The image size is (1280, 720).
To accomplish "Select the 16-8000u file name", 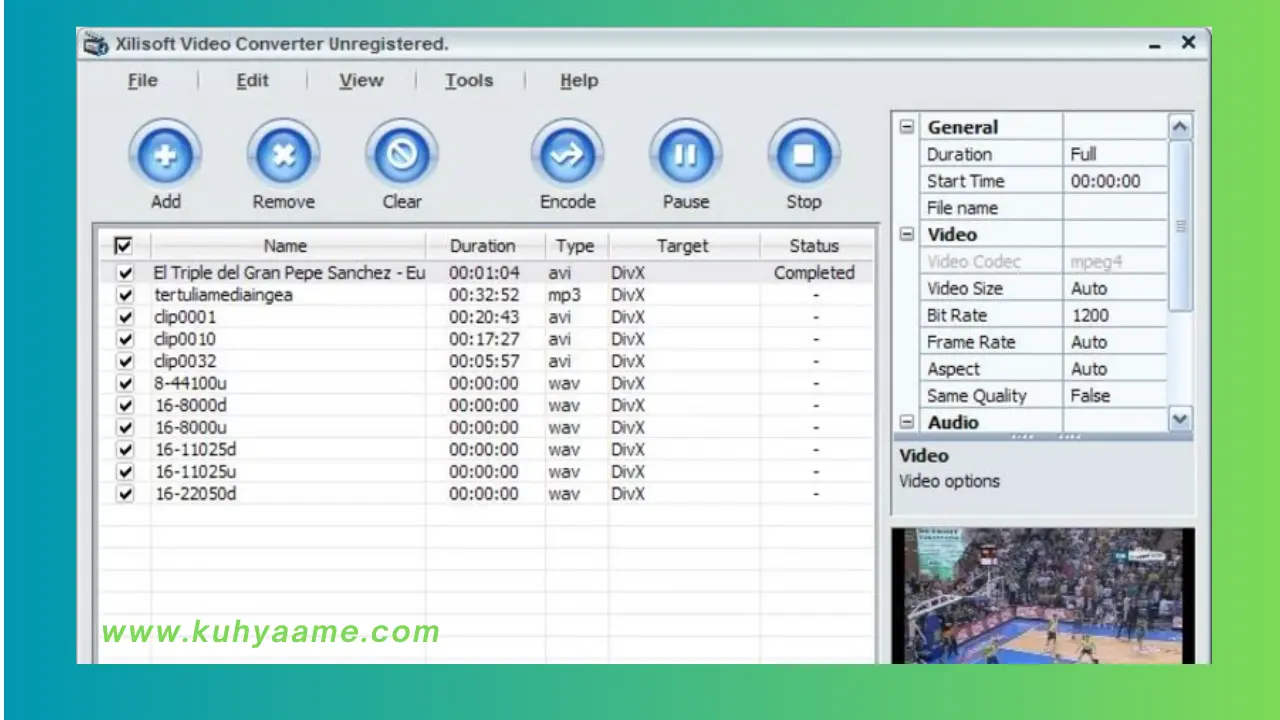I will click(190, 427).
